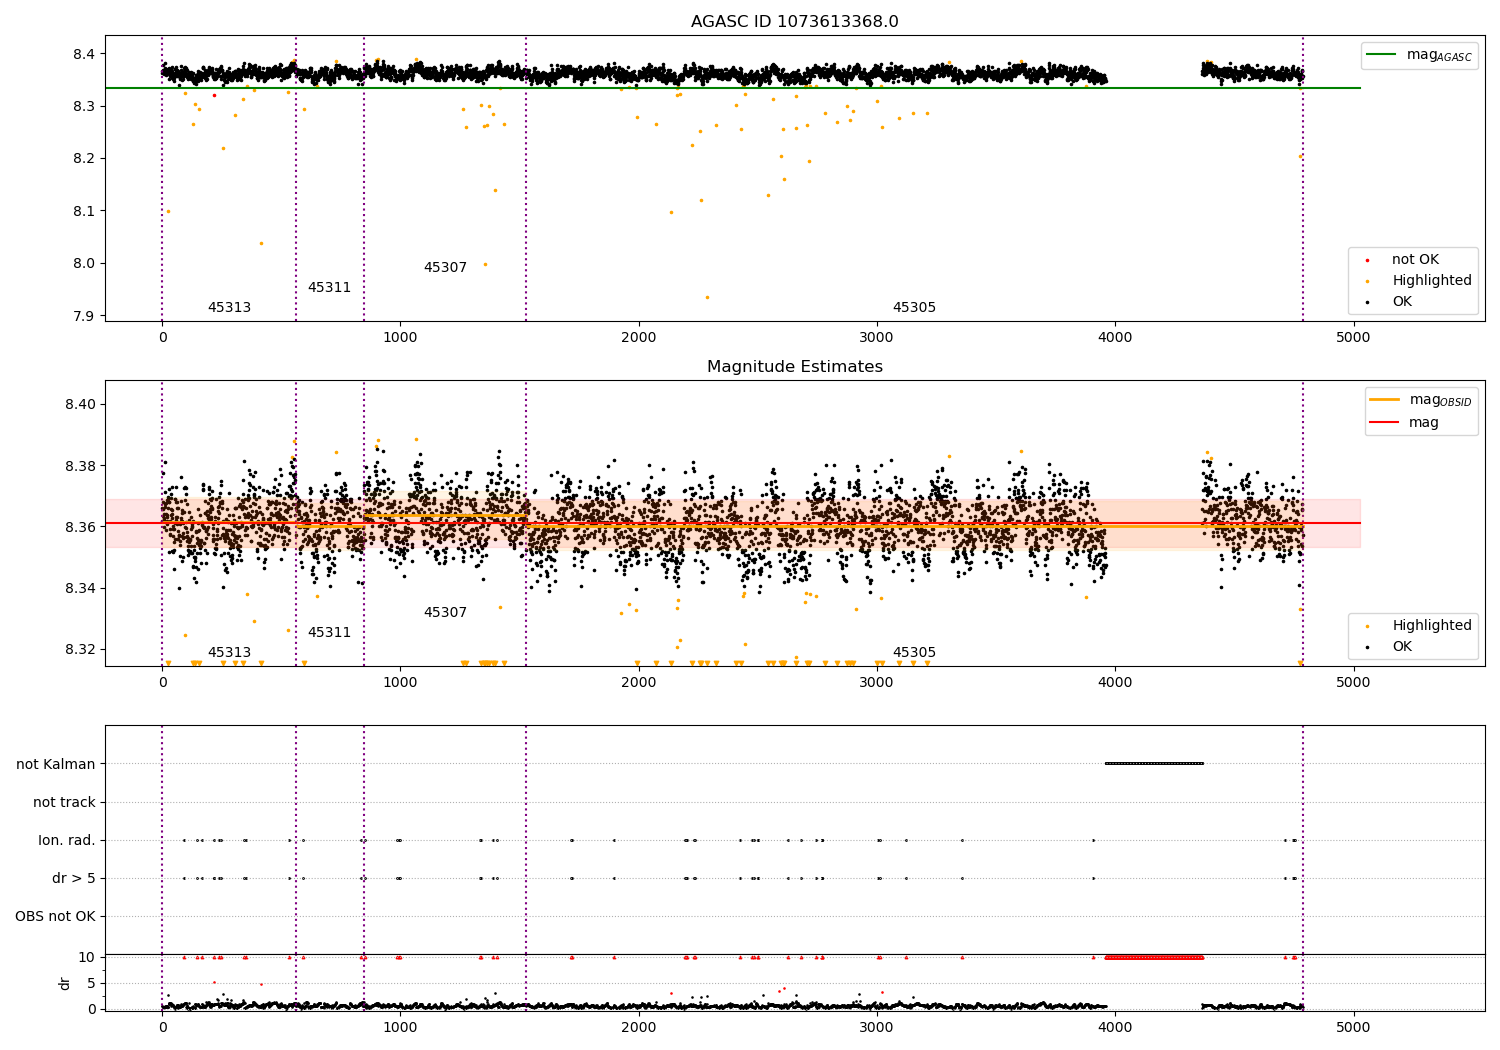Click the '8.4' y-tick of top plot
Image resolution: width=1500 pixels, height=1050 pixels.
pos(83,54)
